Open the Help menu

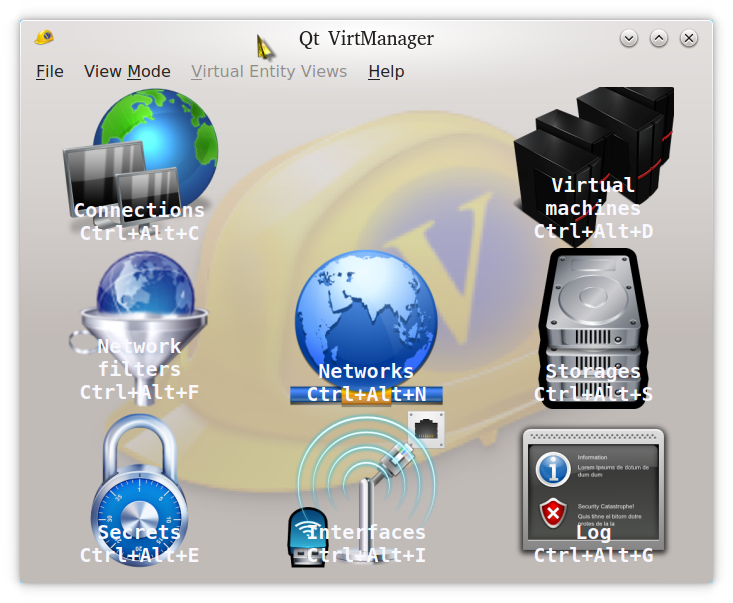pos(386,72)
